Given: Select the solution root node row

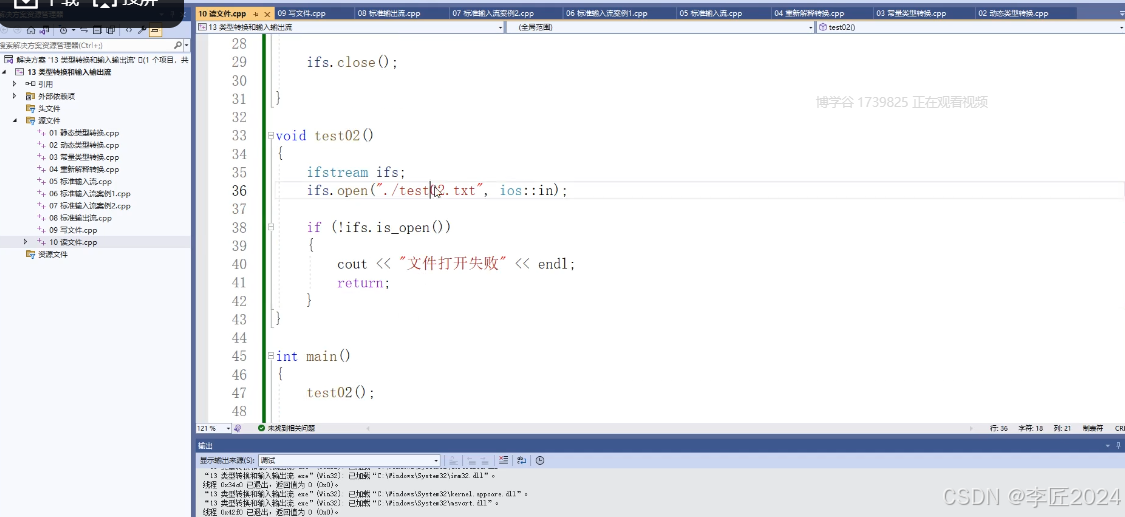Looking at the screenshot, I should pyautogui.click(x=95, y=60).
